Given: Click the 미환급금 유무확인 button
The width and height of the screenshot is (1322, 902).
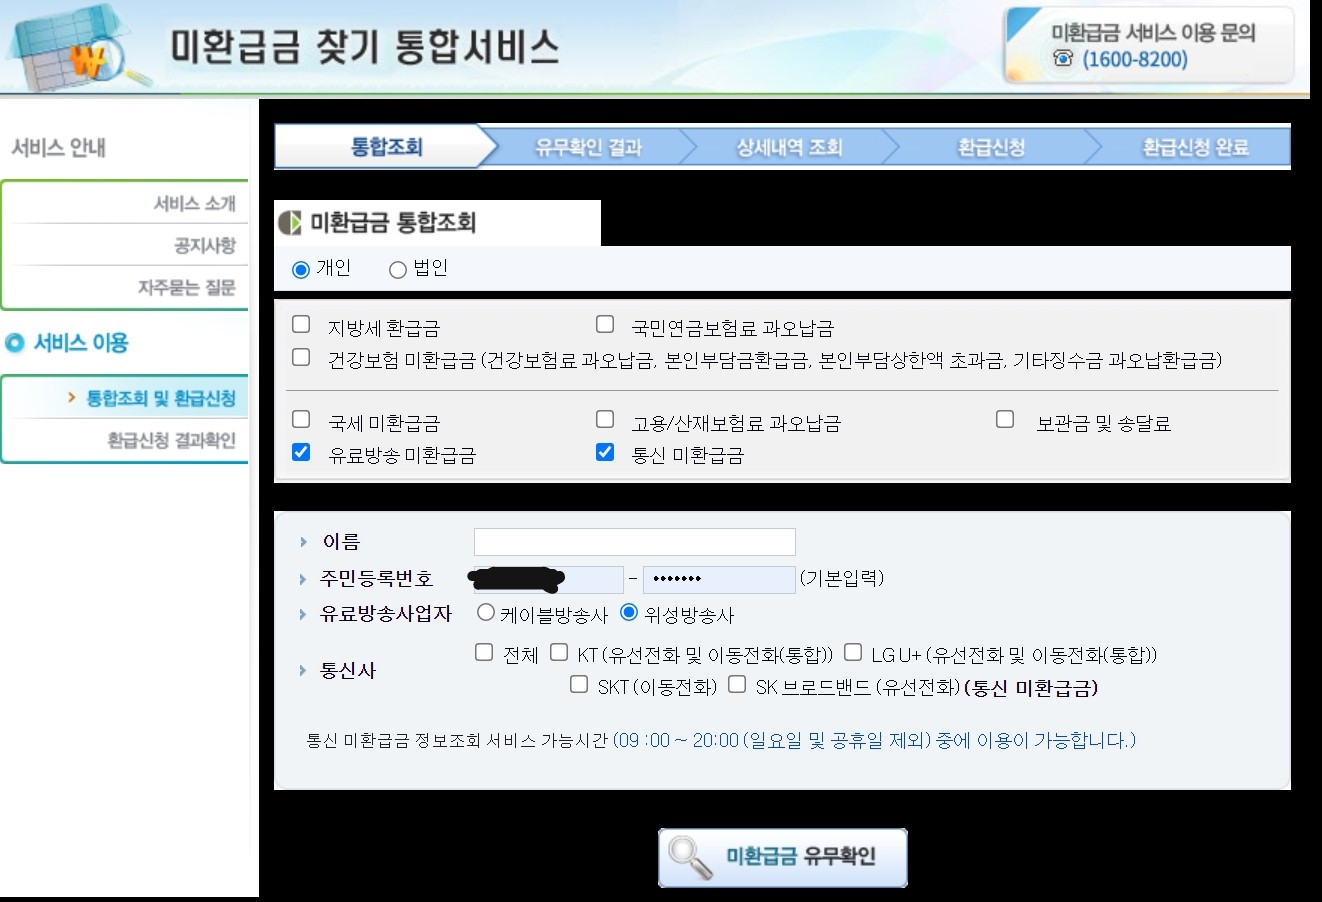Looking at the screenshot, I should coord(782,858).
